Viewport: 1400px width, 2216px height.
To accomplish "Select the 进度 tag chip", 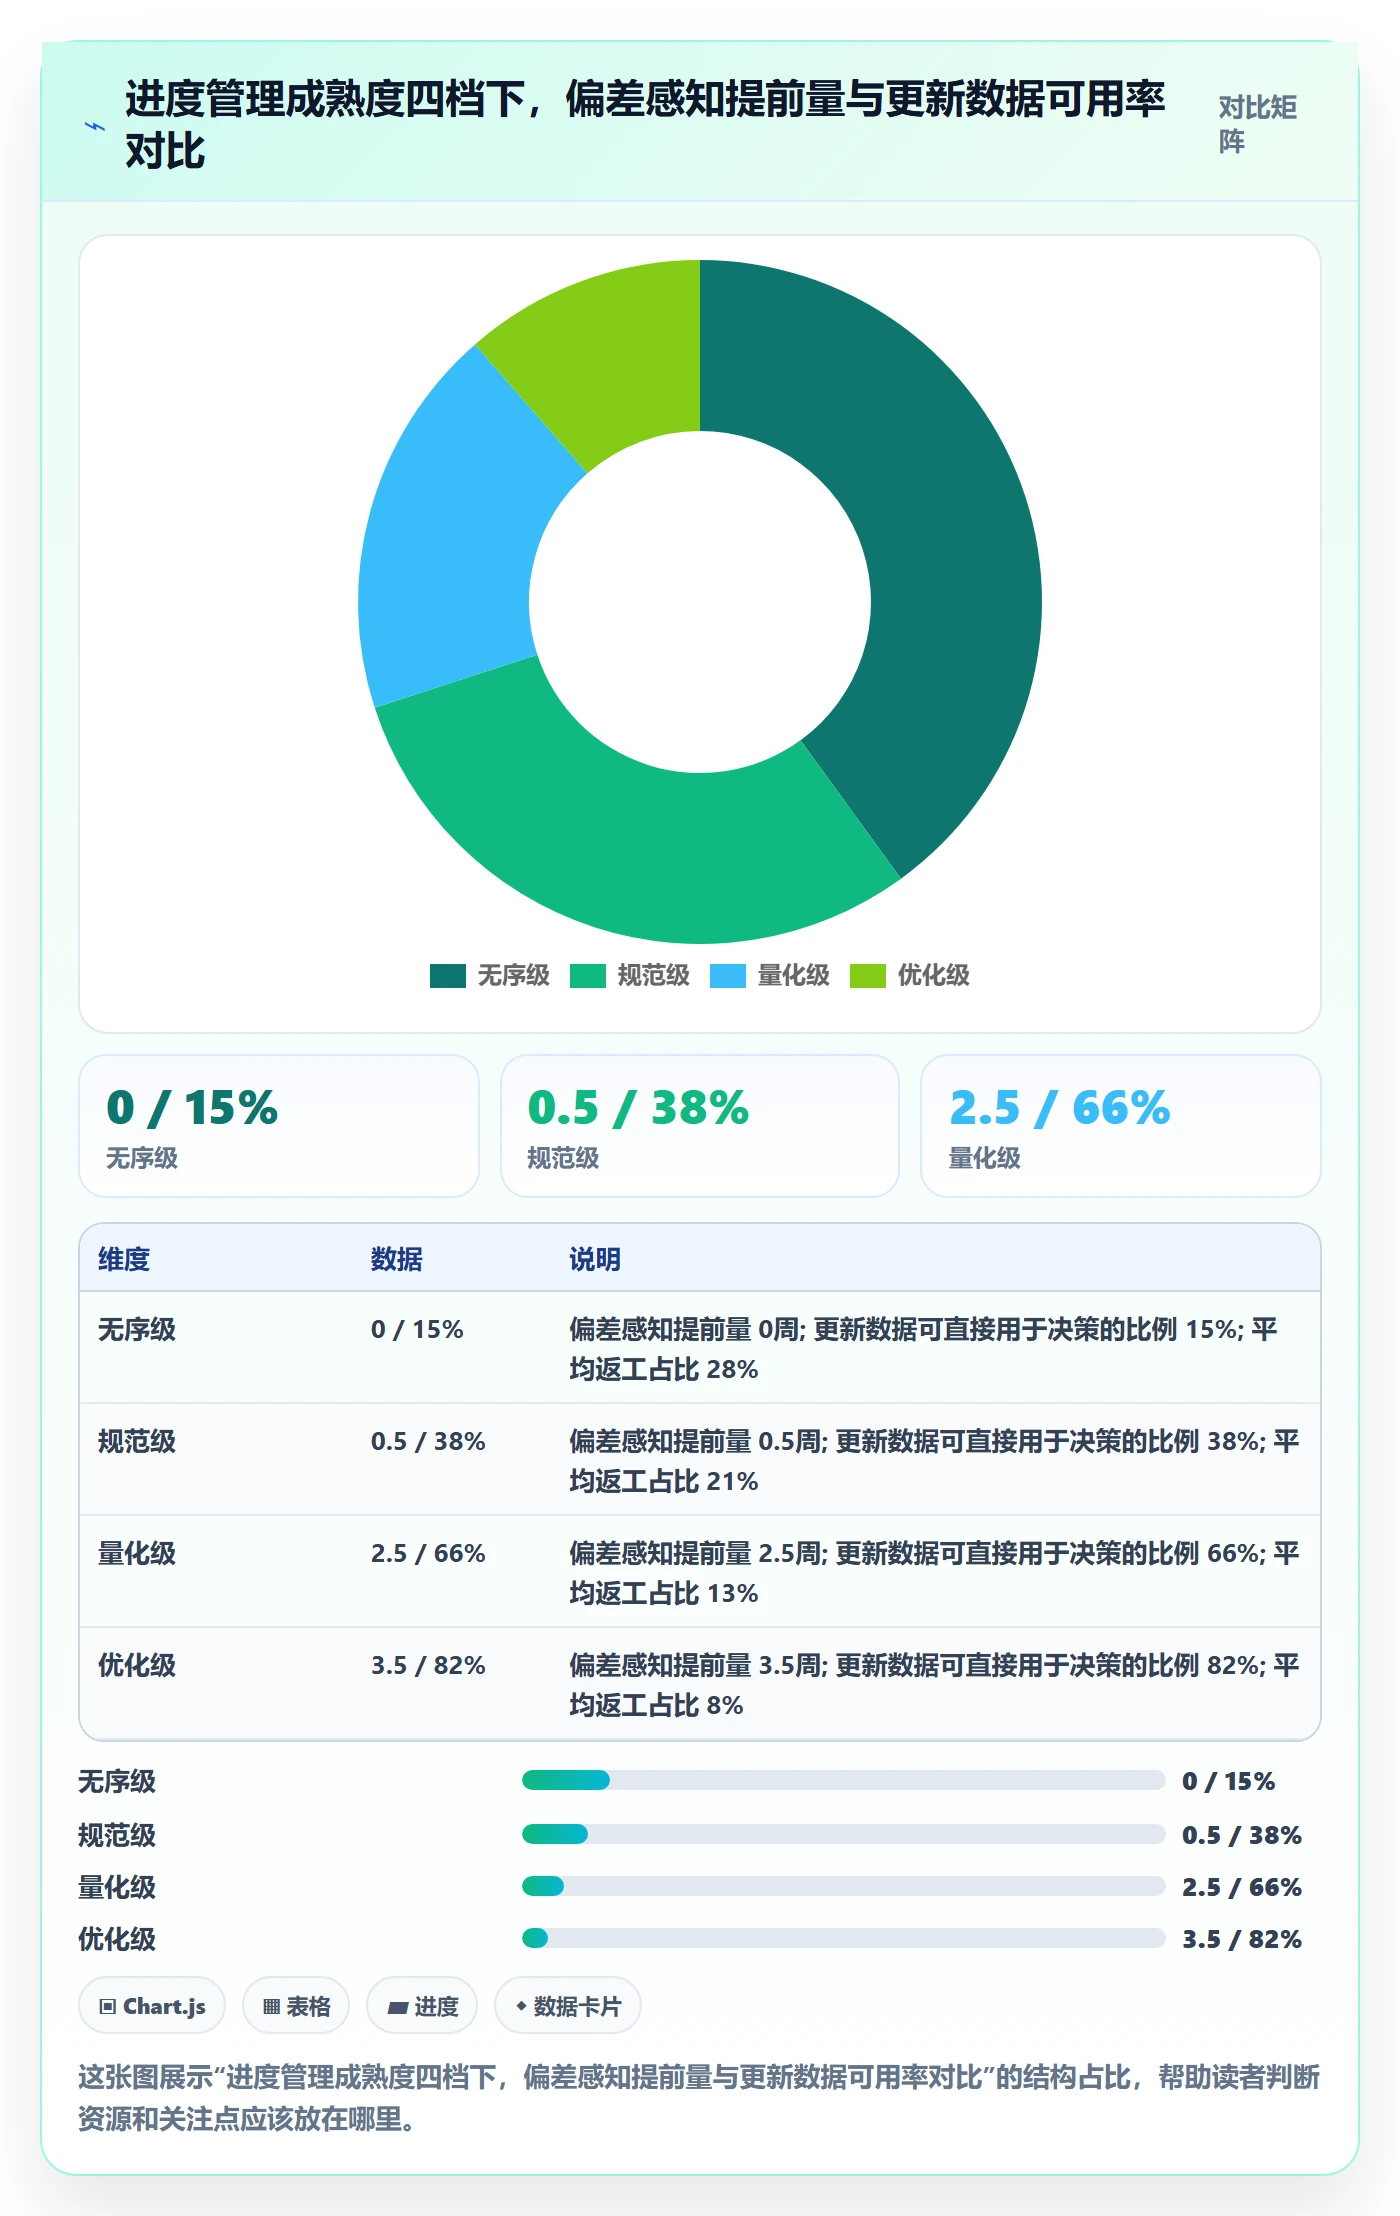I will pyautogui.click(x=422, y=2005).
